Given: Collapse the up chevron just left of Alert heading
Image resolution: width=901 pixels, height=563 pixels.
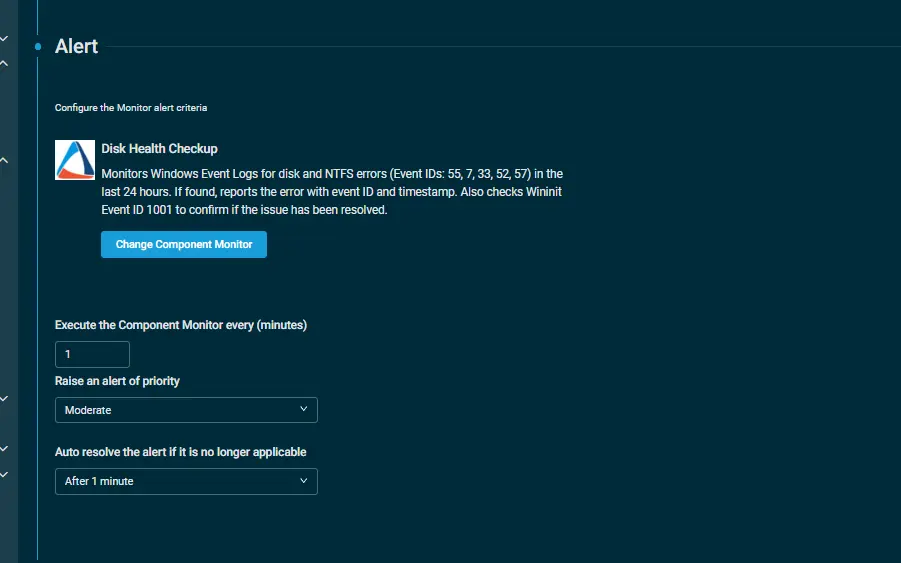Looking at the screenshot, I should pos(4,63).
